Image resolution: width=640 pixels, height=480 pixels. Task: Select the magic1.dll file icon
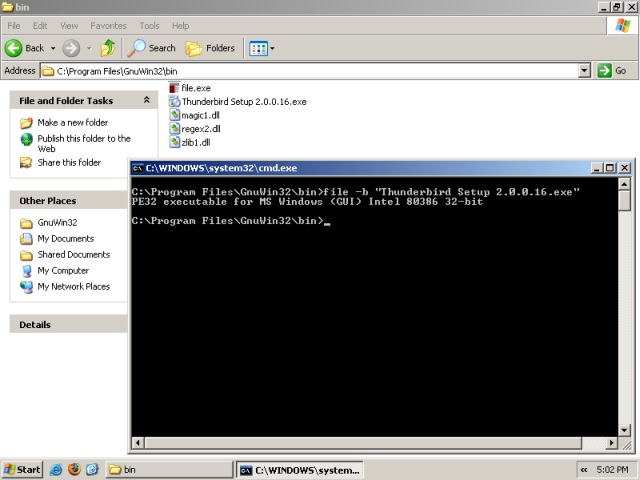174,115
